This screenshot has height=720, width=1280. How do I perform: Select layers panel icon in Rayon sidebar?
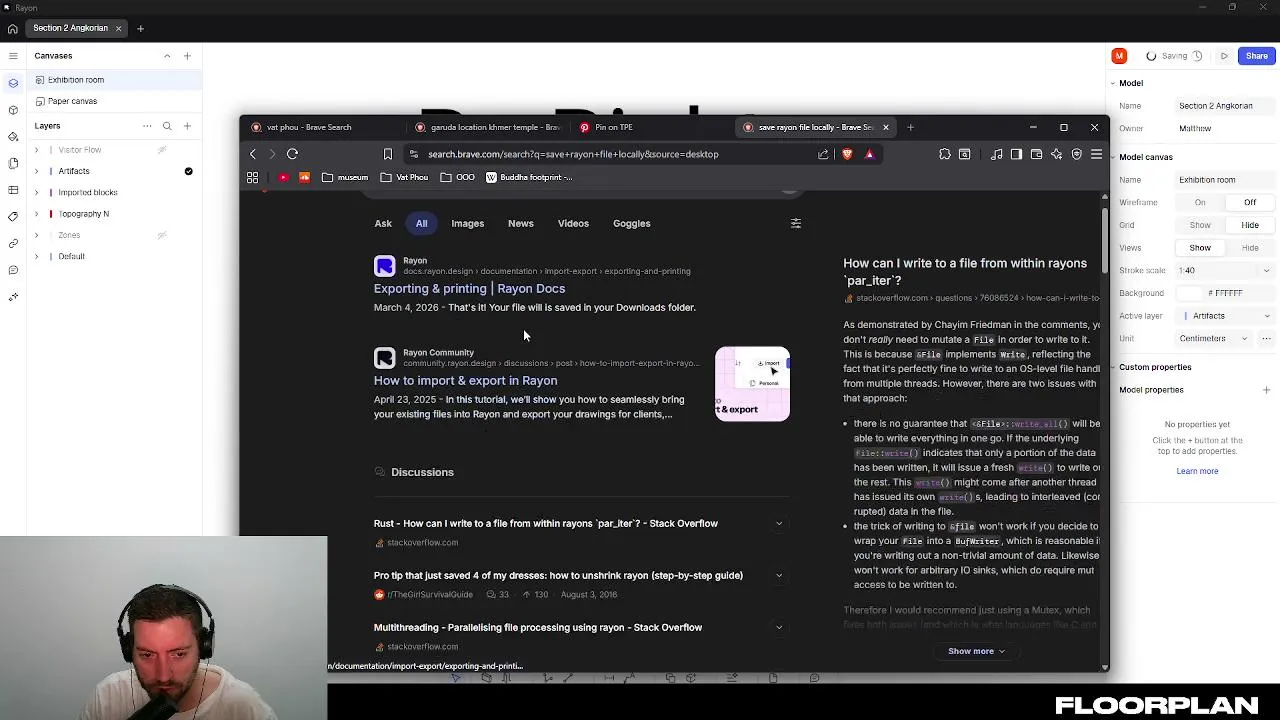click(13, 83)
